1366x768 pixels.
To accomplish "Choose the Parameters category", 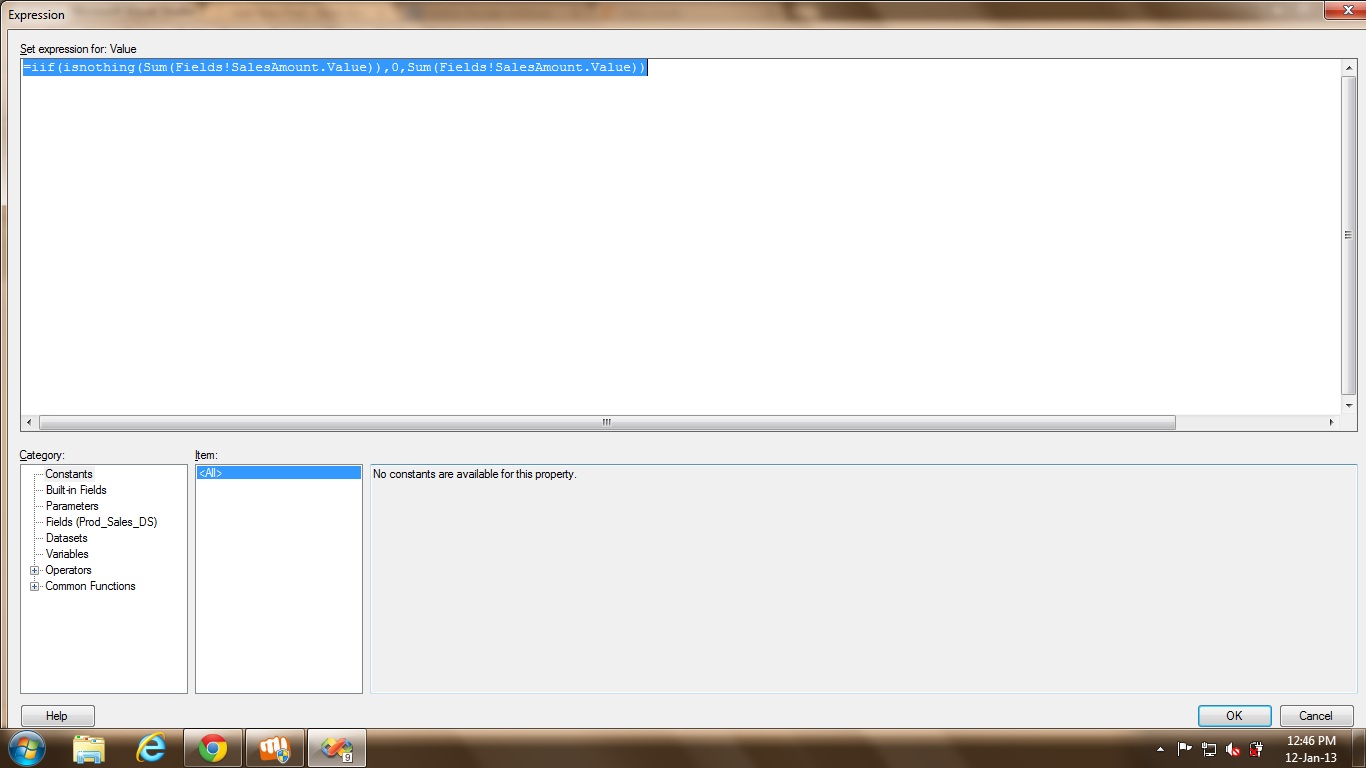I will coord(72,506).
